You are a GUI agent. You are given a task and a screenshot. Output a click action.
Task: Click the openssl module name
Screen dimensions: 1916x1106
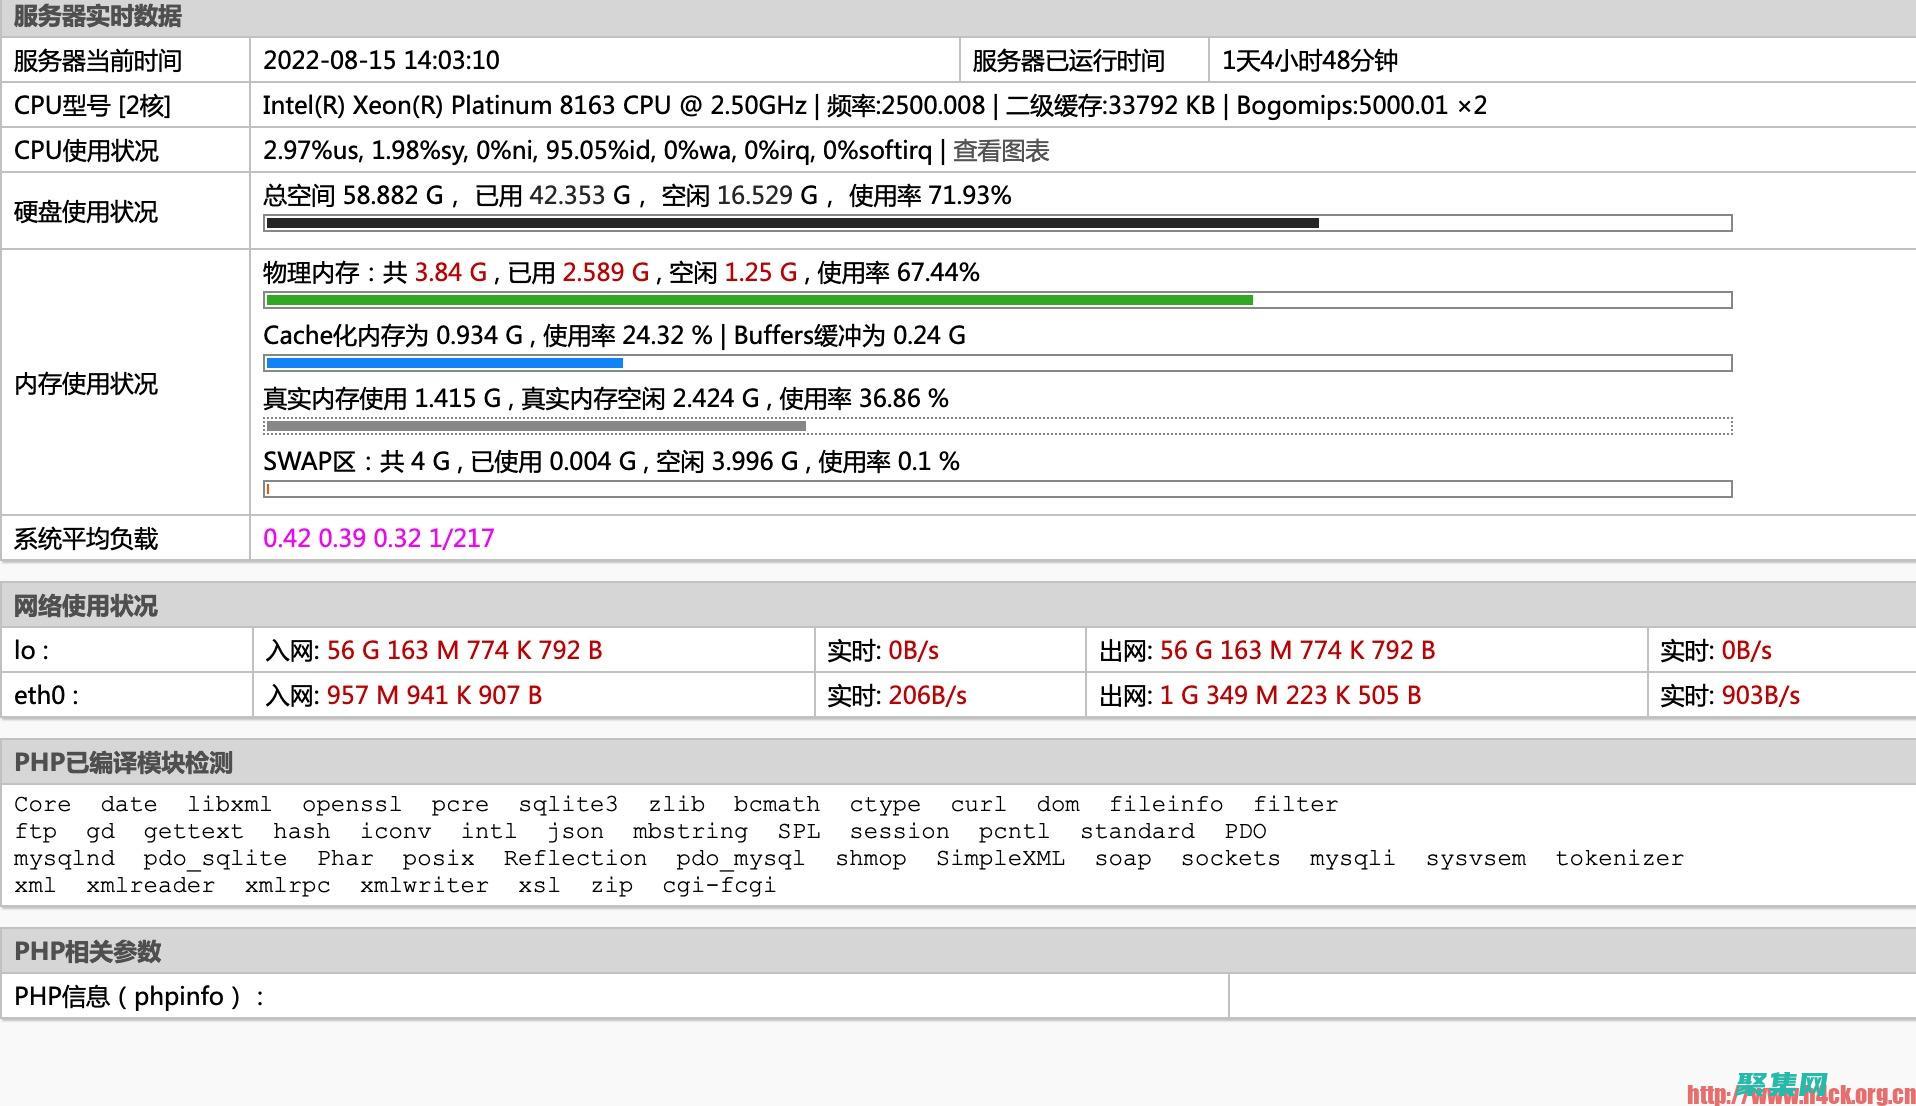[351, 804]
